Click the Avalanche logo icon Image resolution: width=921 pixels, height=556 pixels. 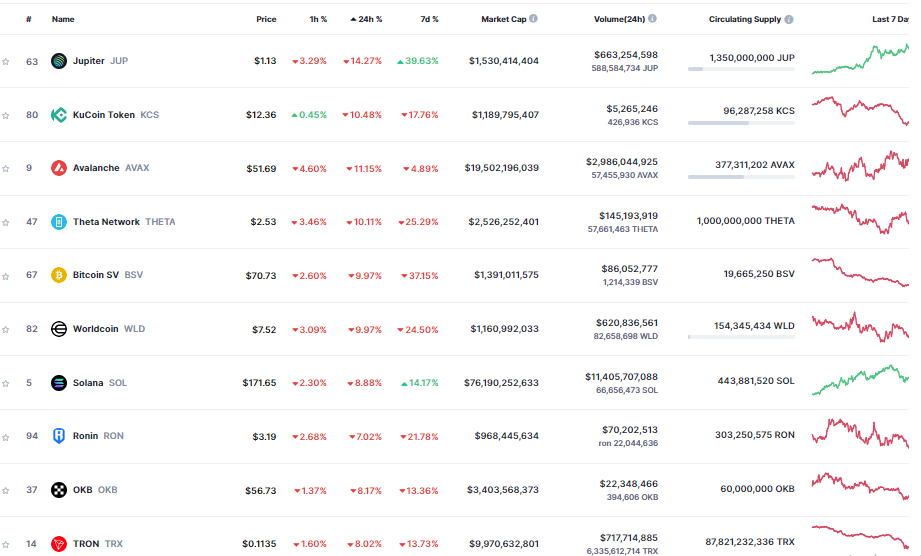point(59,168)
